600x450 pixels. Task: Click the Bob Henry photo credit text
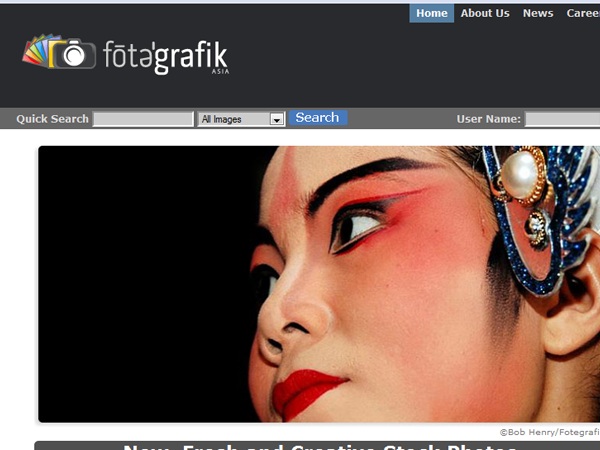click(x=549, y=432)
